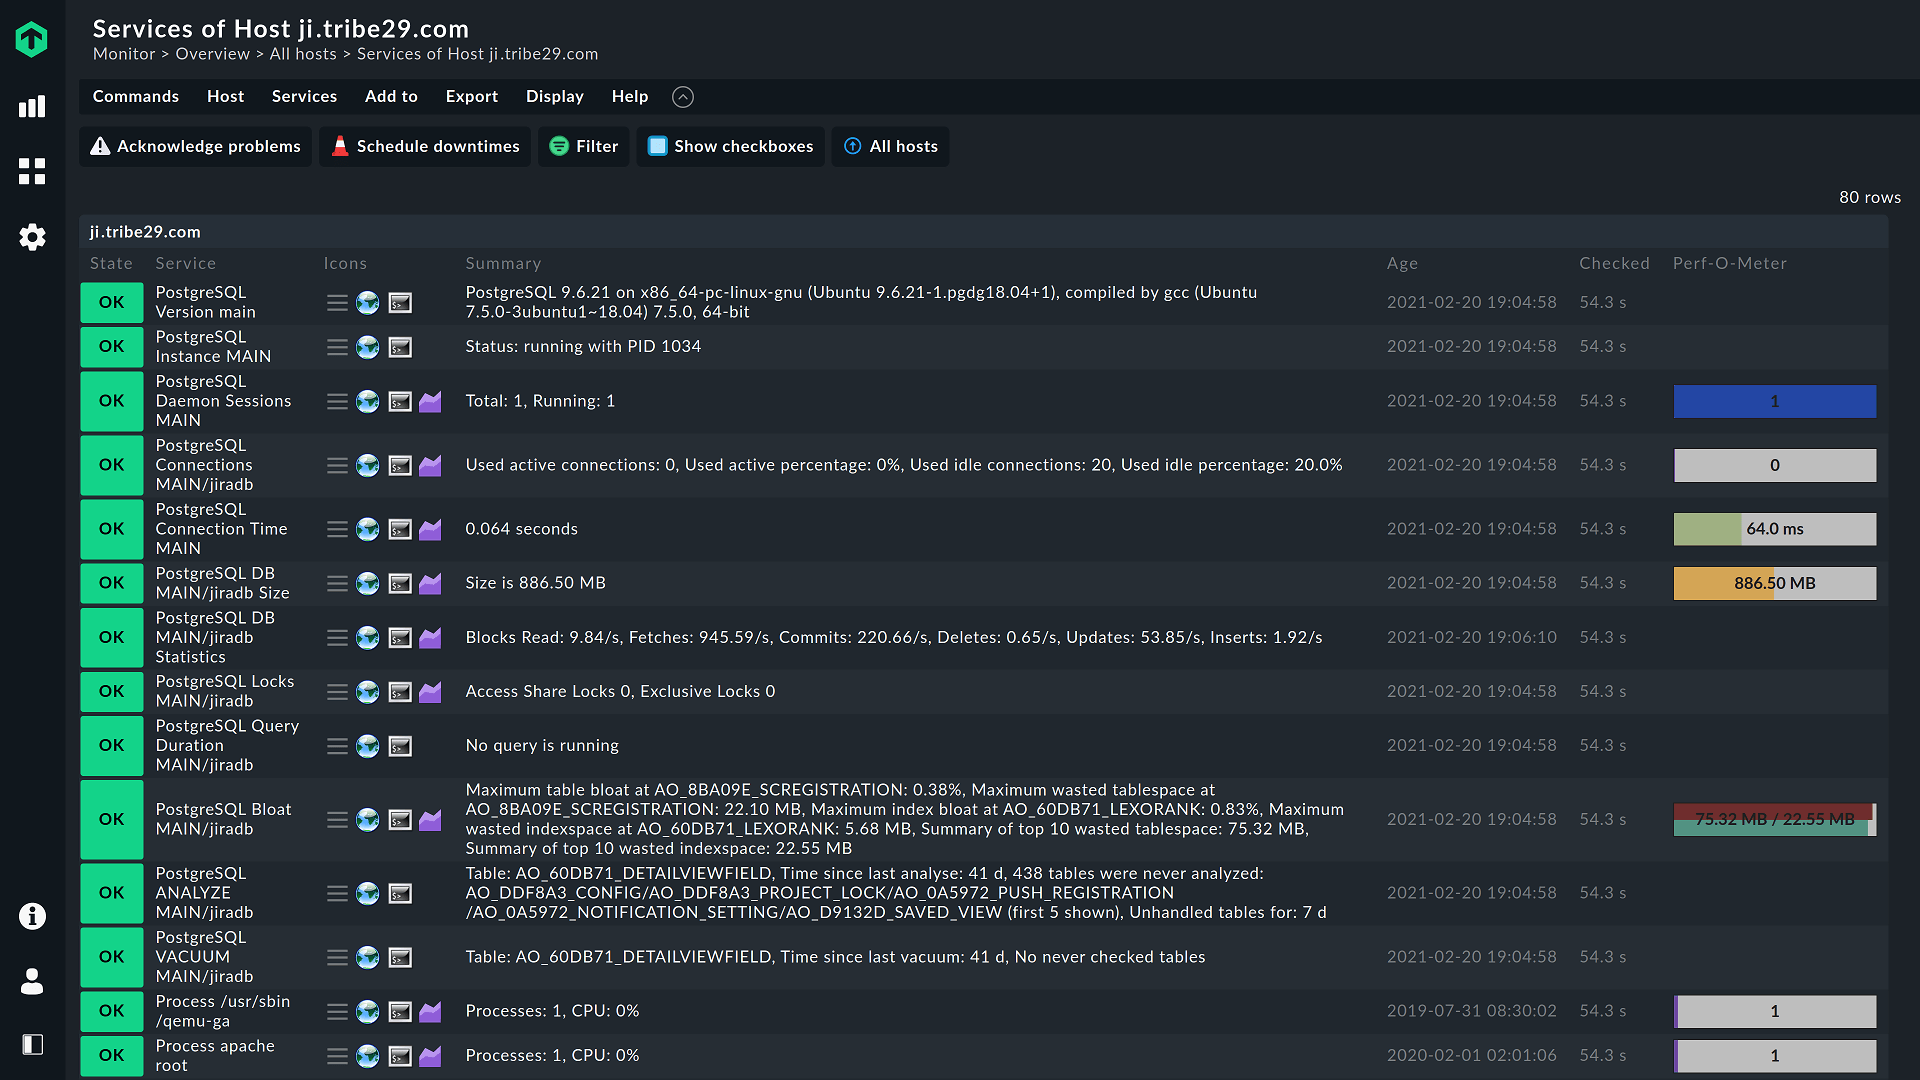
Task: Open the Help info icon in sidebar
Action: click(32, 916)
